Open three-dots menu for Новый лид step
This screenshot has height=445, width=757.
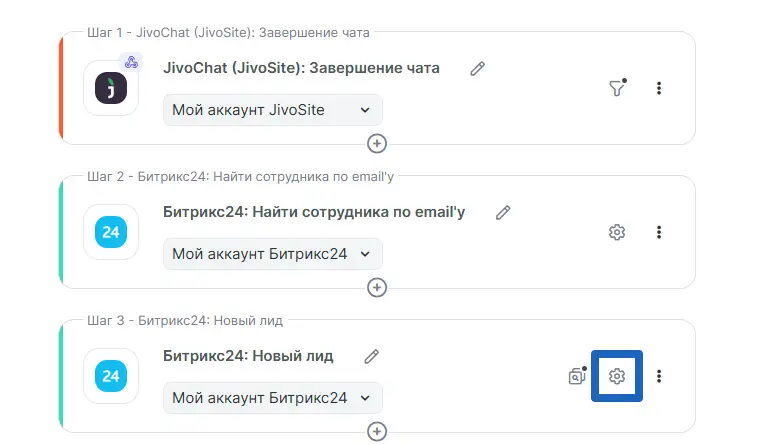(659, 376)
